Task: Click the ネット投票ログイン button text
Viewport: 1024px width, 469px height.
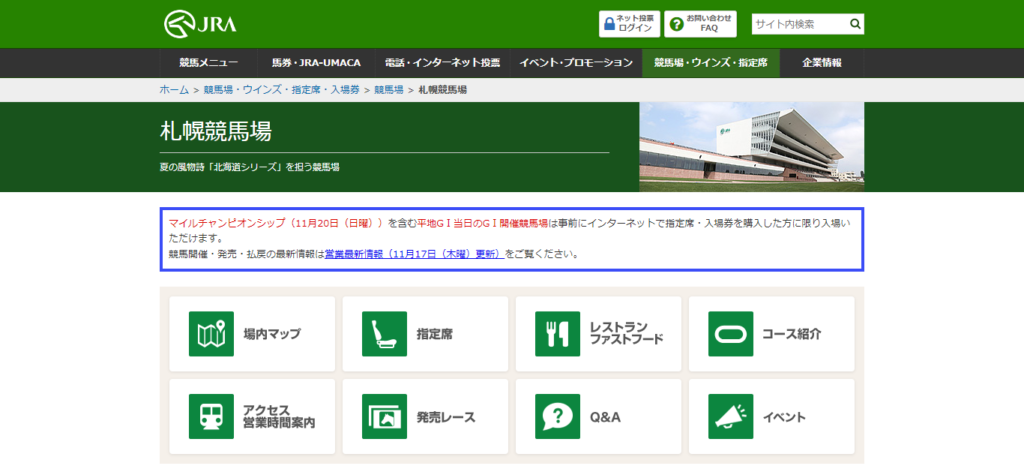Action: 635,24
